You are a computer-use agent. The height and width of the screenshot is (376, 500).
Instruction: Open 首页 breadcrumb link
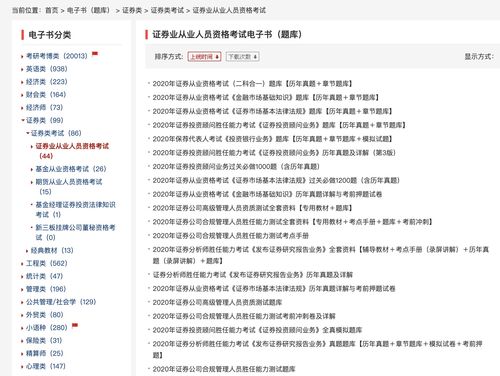[x=51, y=10]
